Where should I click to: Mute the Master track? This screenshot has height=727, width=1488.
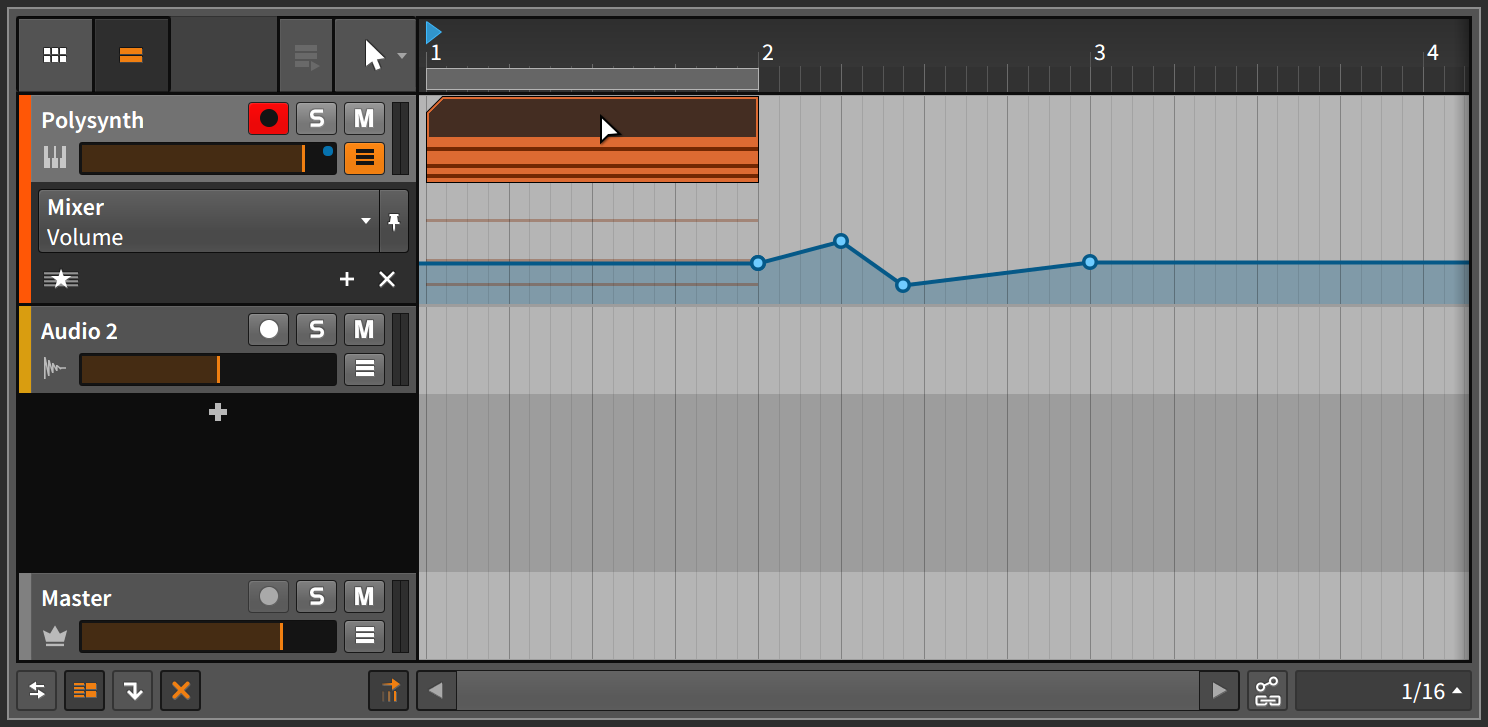[364, 597]
